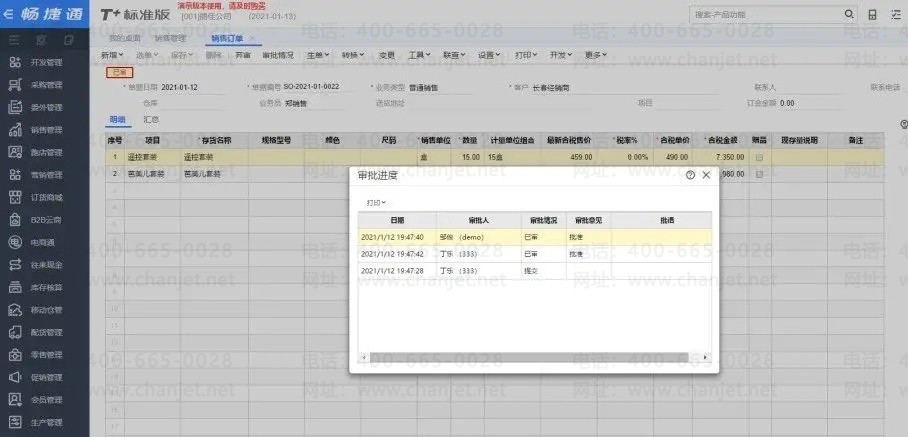Expand the 转换 dropdown in toolbar
Viewport: 908px width, 437px height.
point(353,56)
